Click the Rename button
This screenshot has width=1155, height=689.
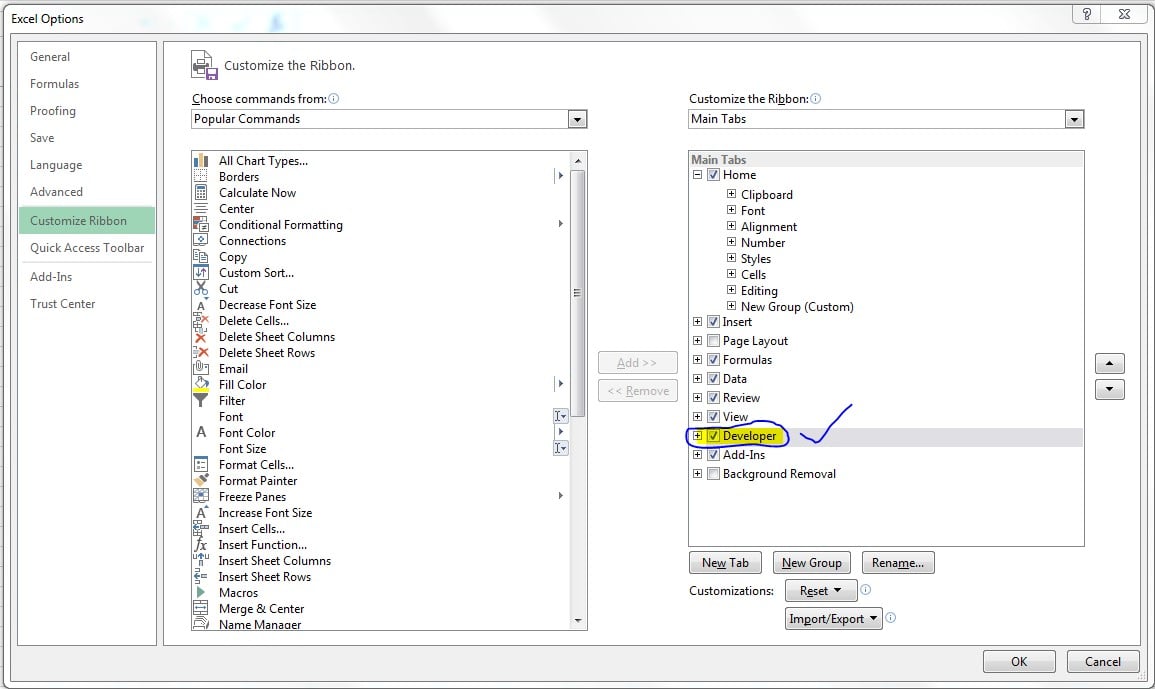tap(898, 563)
